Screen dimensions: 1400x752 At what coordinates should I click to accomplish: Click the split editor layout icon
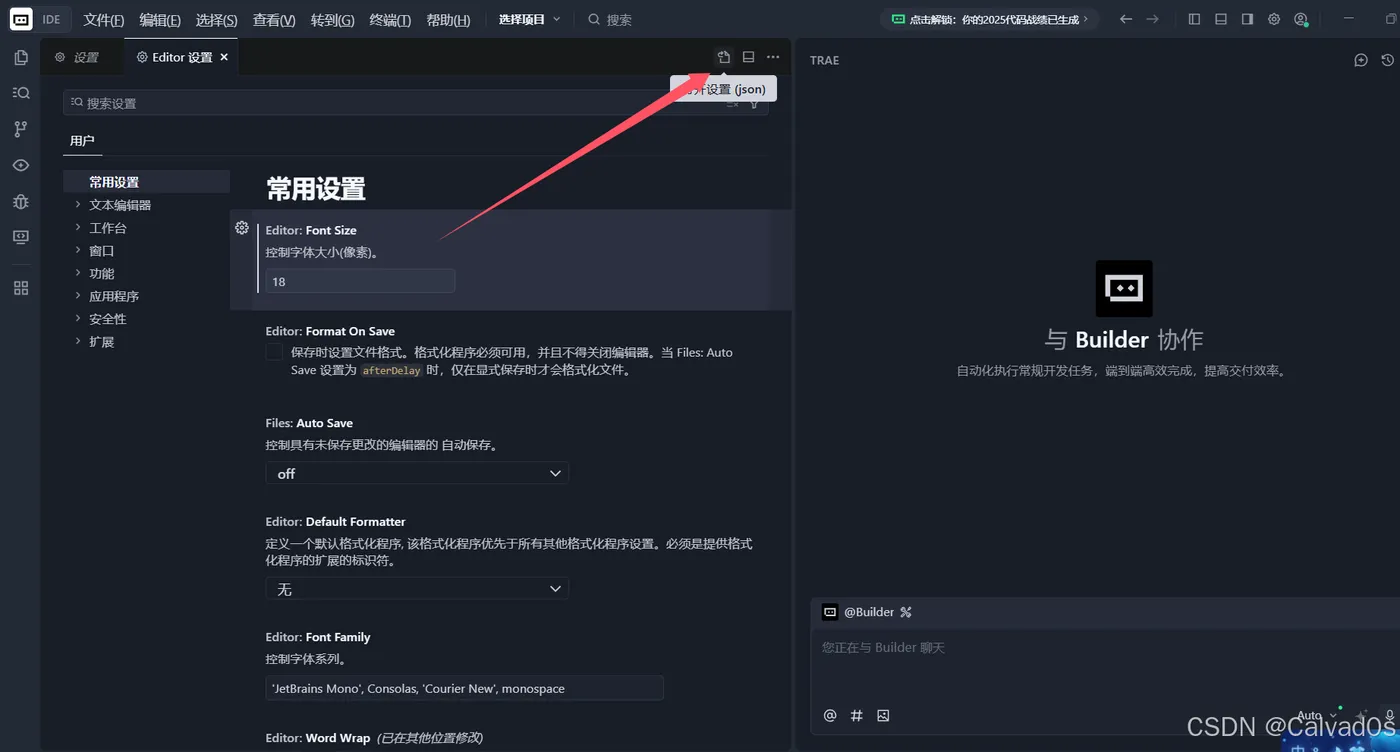pos(748,57)
